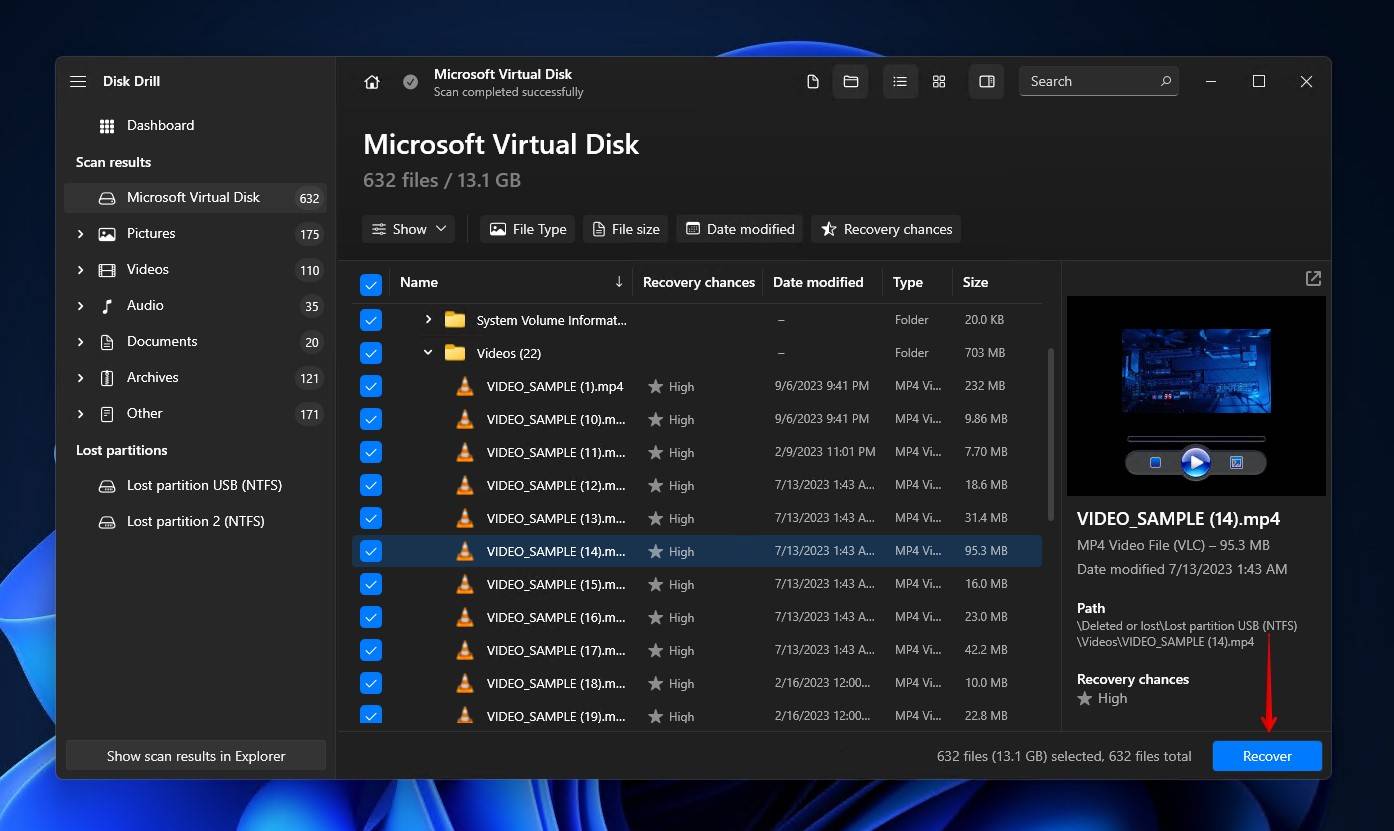1394x831 pixels.
Task: Uncheck VIDEO_SAMPLE (11) checkbox
Action: (x=371, y=452)
